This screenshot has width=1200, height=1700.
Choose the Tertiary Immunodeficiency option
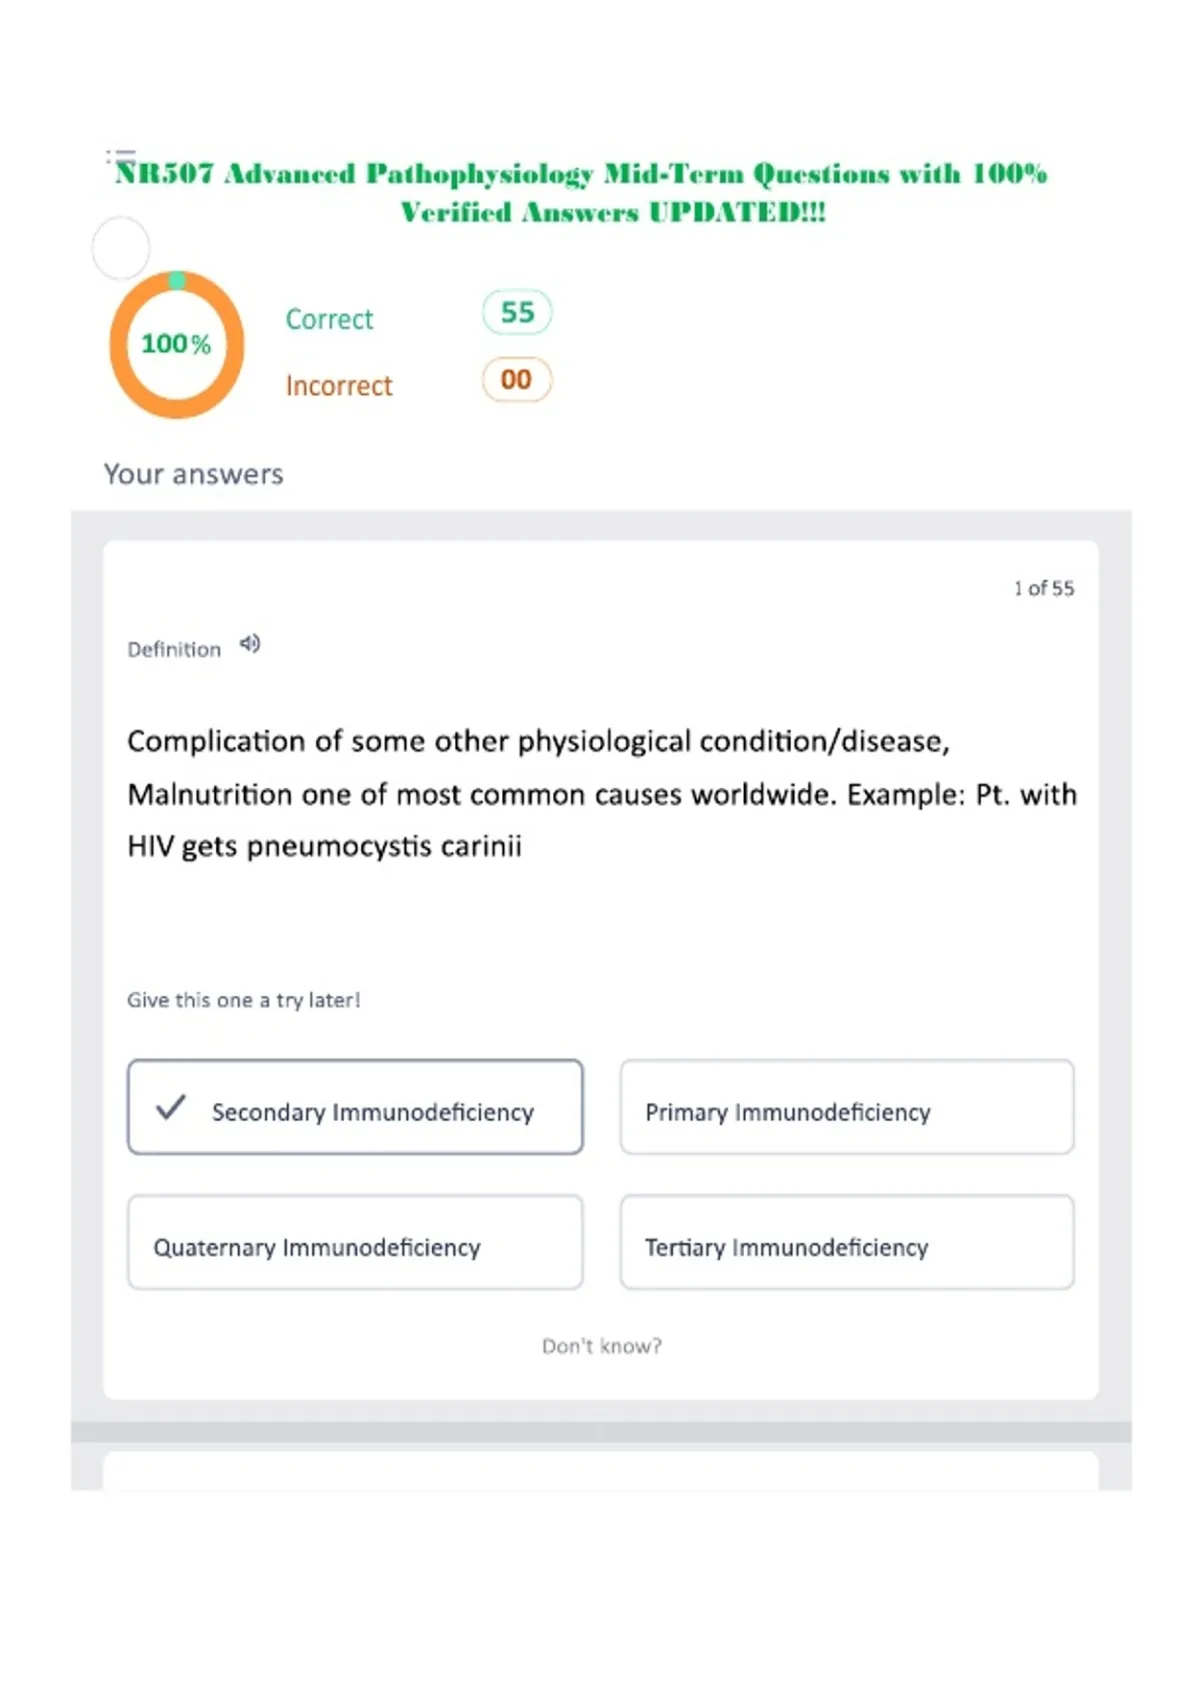pos(847,1242)
